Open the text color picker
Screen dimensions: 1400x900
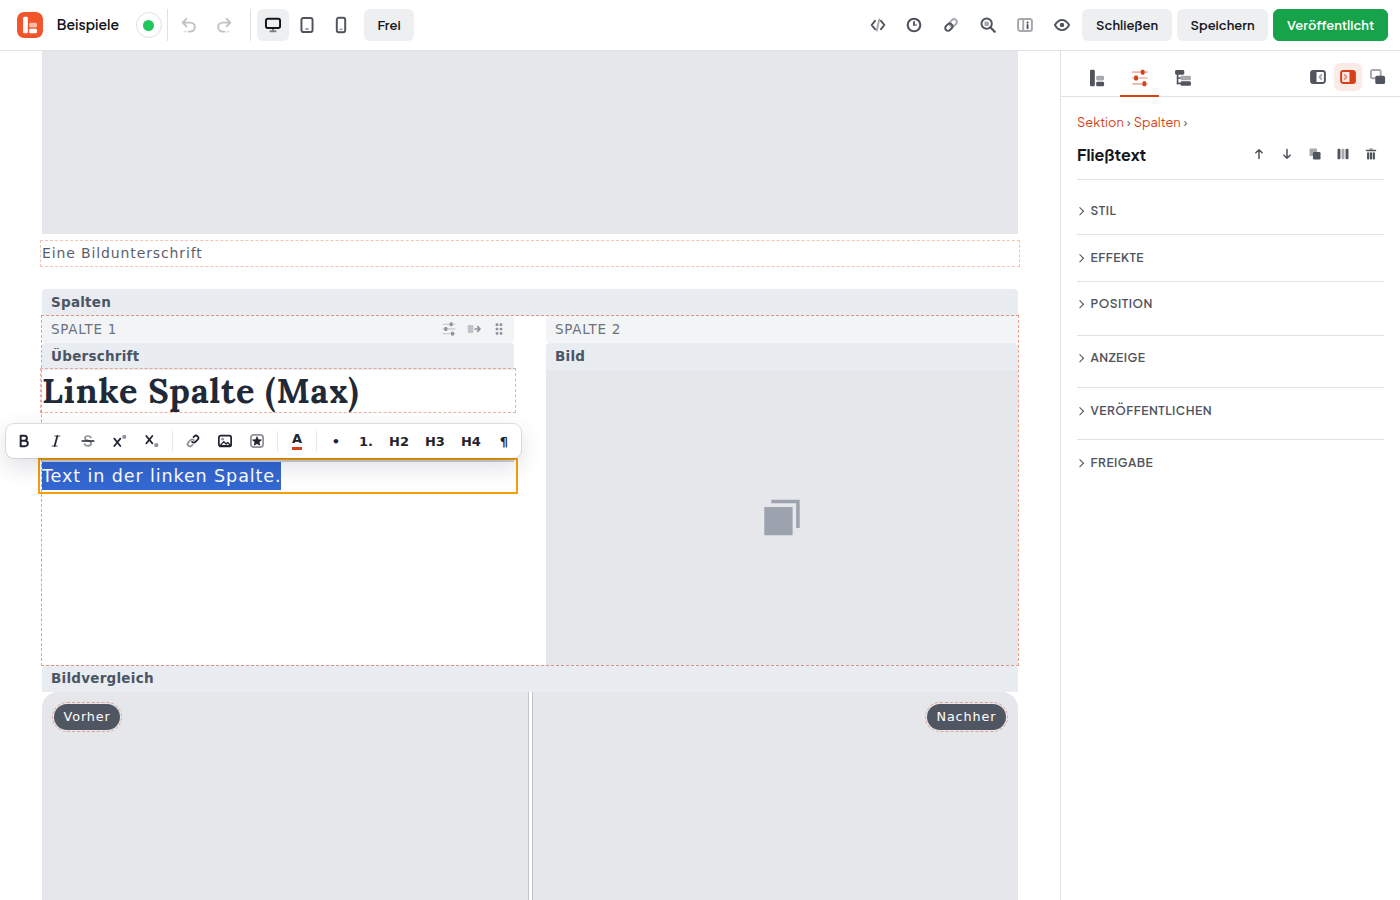coord(297,441)
